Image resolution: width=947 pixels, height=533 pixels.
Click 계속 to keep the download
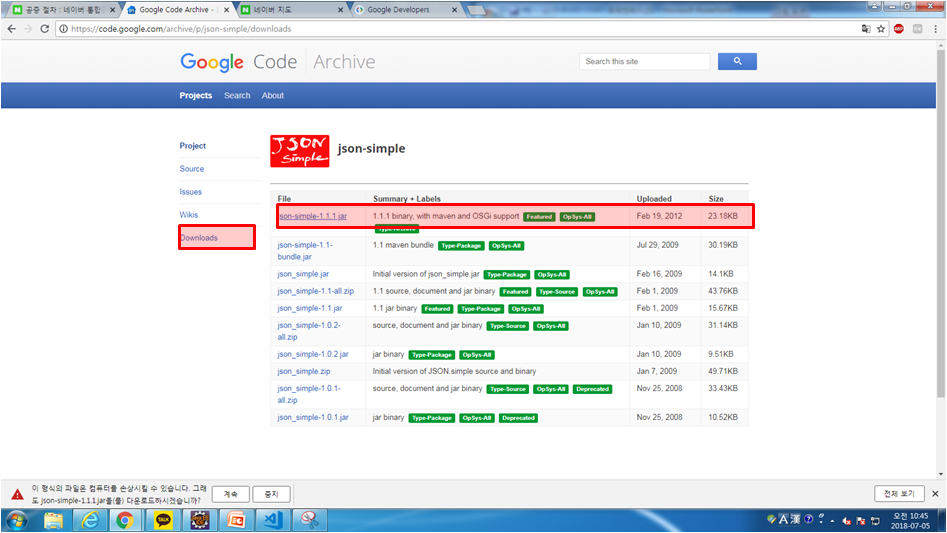tap(231, 494)
